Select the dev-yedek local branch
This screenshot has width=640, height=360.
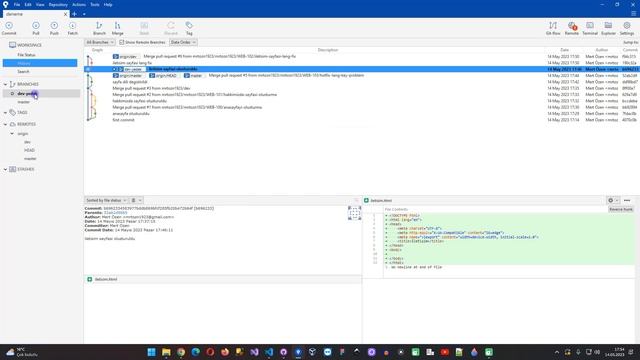(41, 93)
